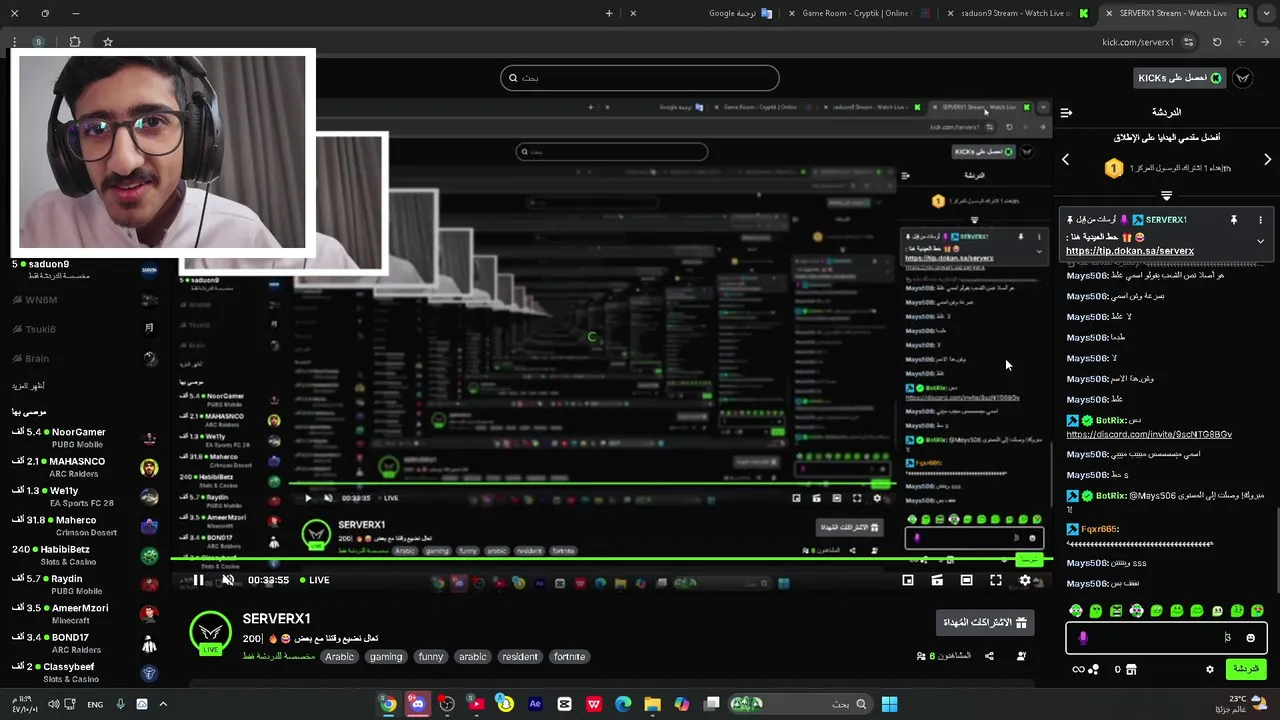Screen dimensions: 1280x720
Task: Open Discord from the taskbar
Action: coord(417,704)
